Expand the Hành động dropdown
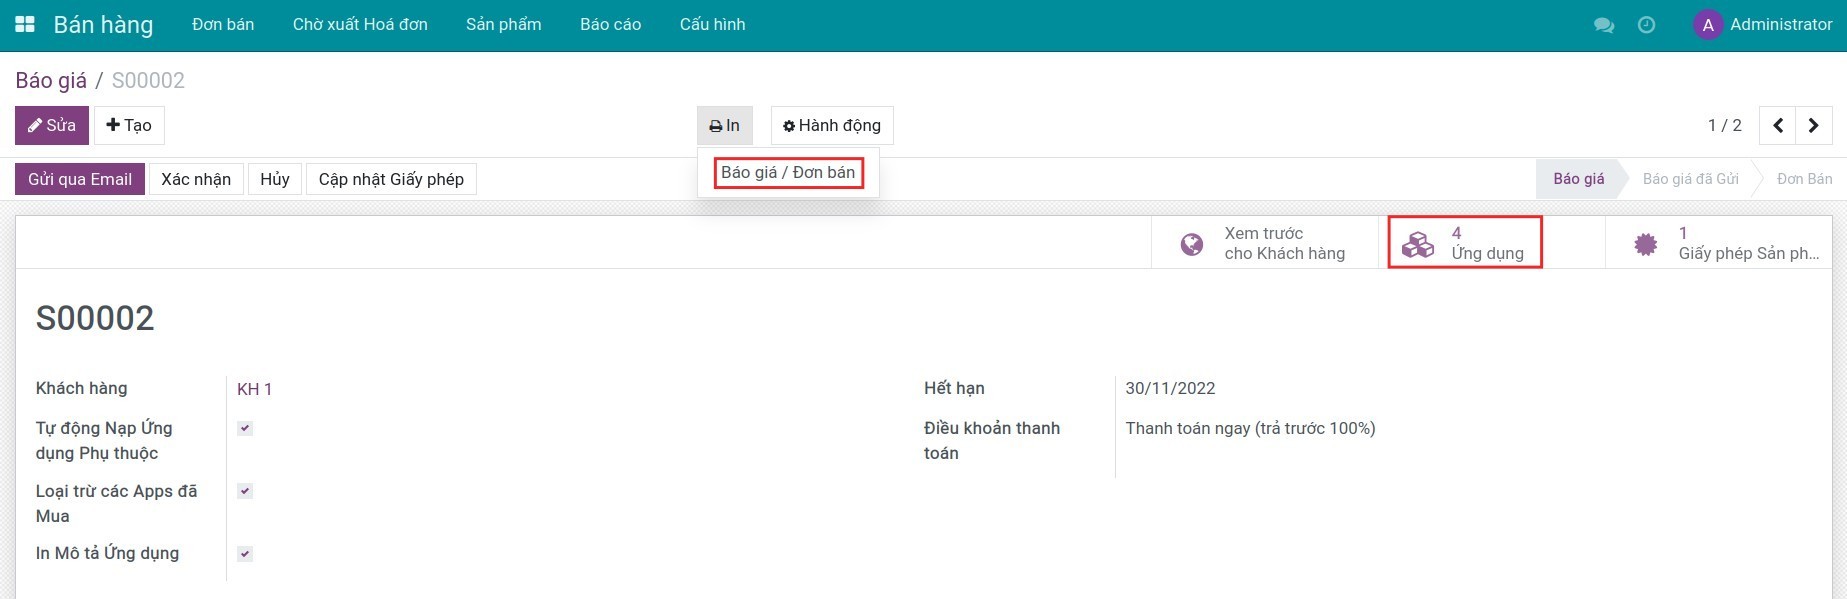Screen dimensions: 1847x599 coord(831,125)
